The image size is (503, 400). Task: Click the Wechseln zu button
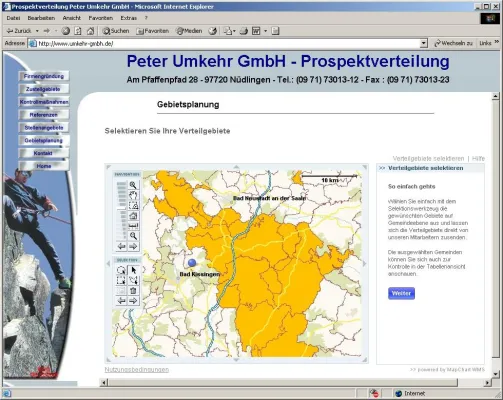(453, 43)
